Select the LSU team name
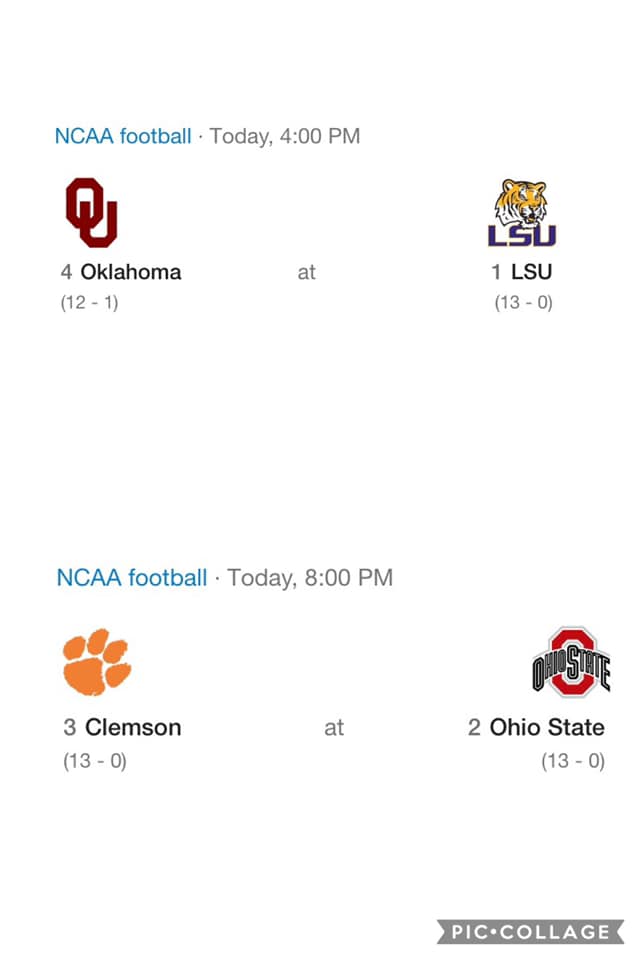Screen dimensions: 640x960 531,271
